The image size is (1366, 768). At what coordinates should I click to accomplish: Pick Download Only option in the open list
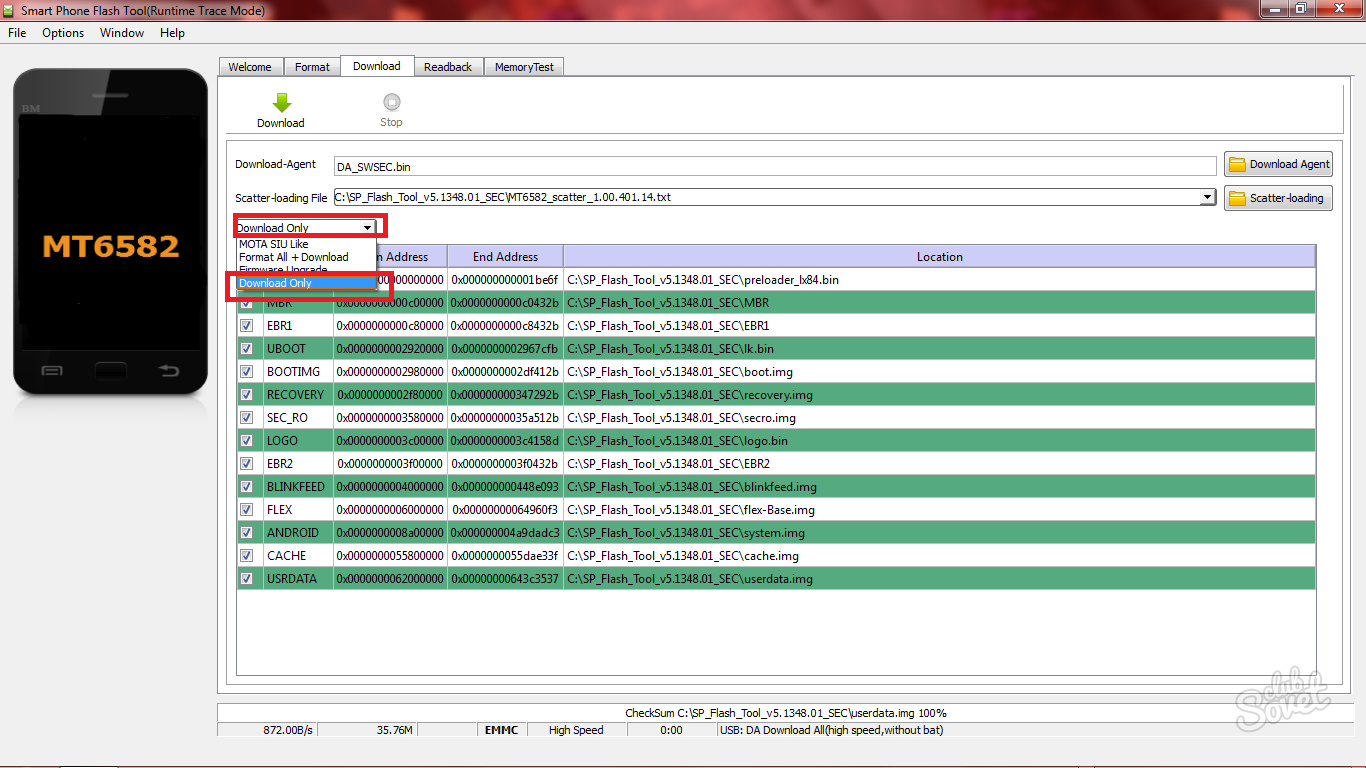click(x=276, y=283)
